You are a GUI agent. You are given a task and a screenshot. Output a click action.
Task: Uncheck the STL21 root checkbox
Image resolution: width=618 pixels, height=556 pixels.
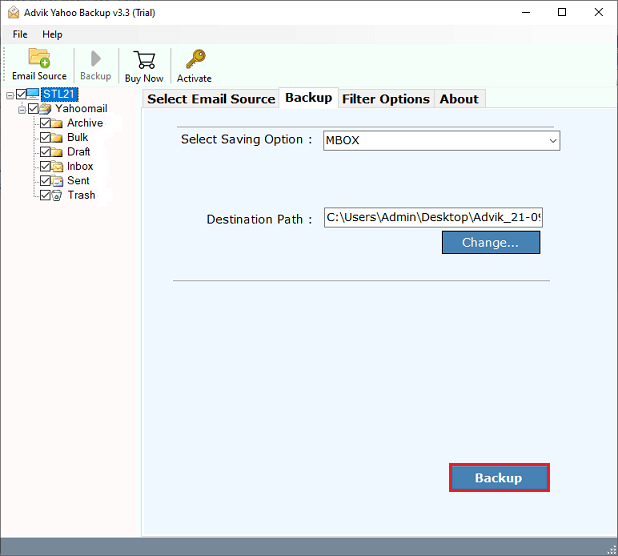click(x=21, y=94)
